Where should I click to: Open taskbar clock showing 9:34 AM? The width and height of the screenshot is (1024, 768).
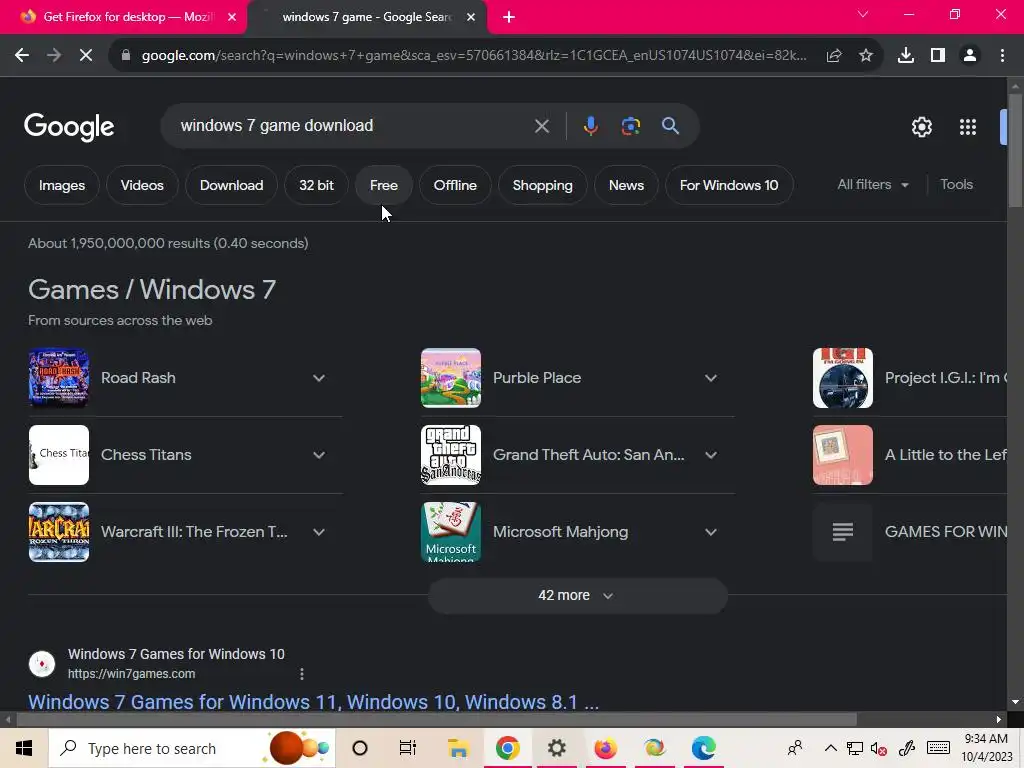[986, 748]
